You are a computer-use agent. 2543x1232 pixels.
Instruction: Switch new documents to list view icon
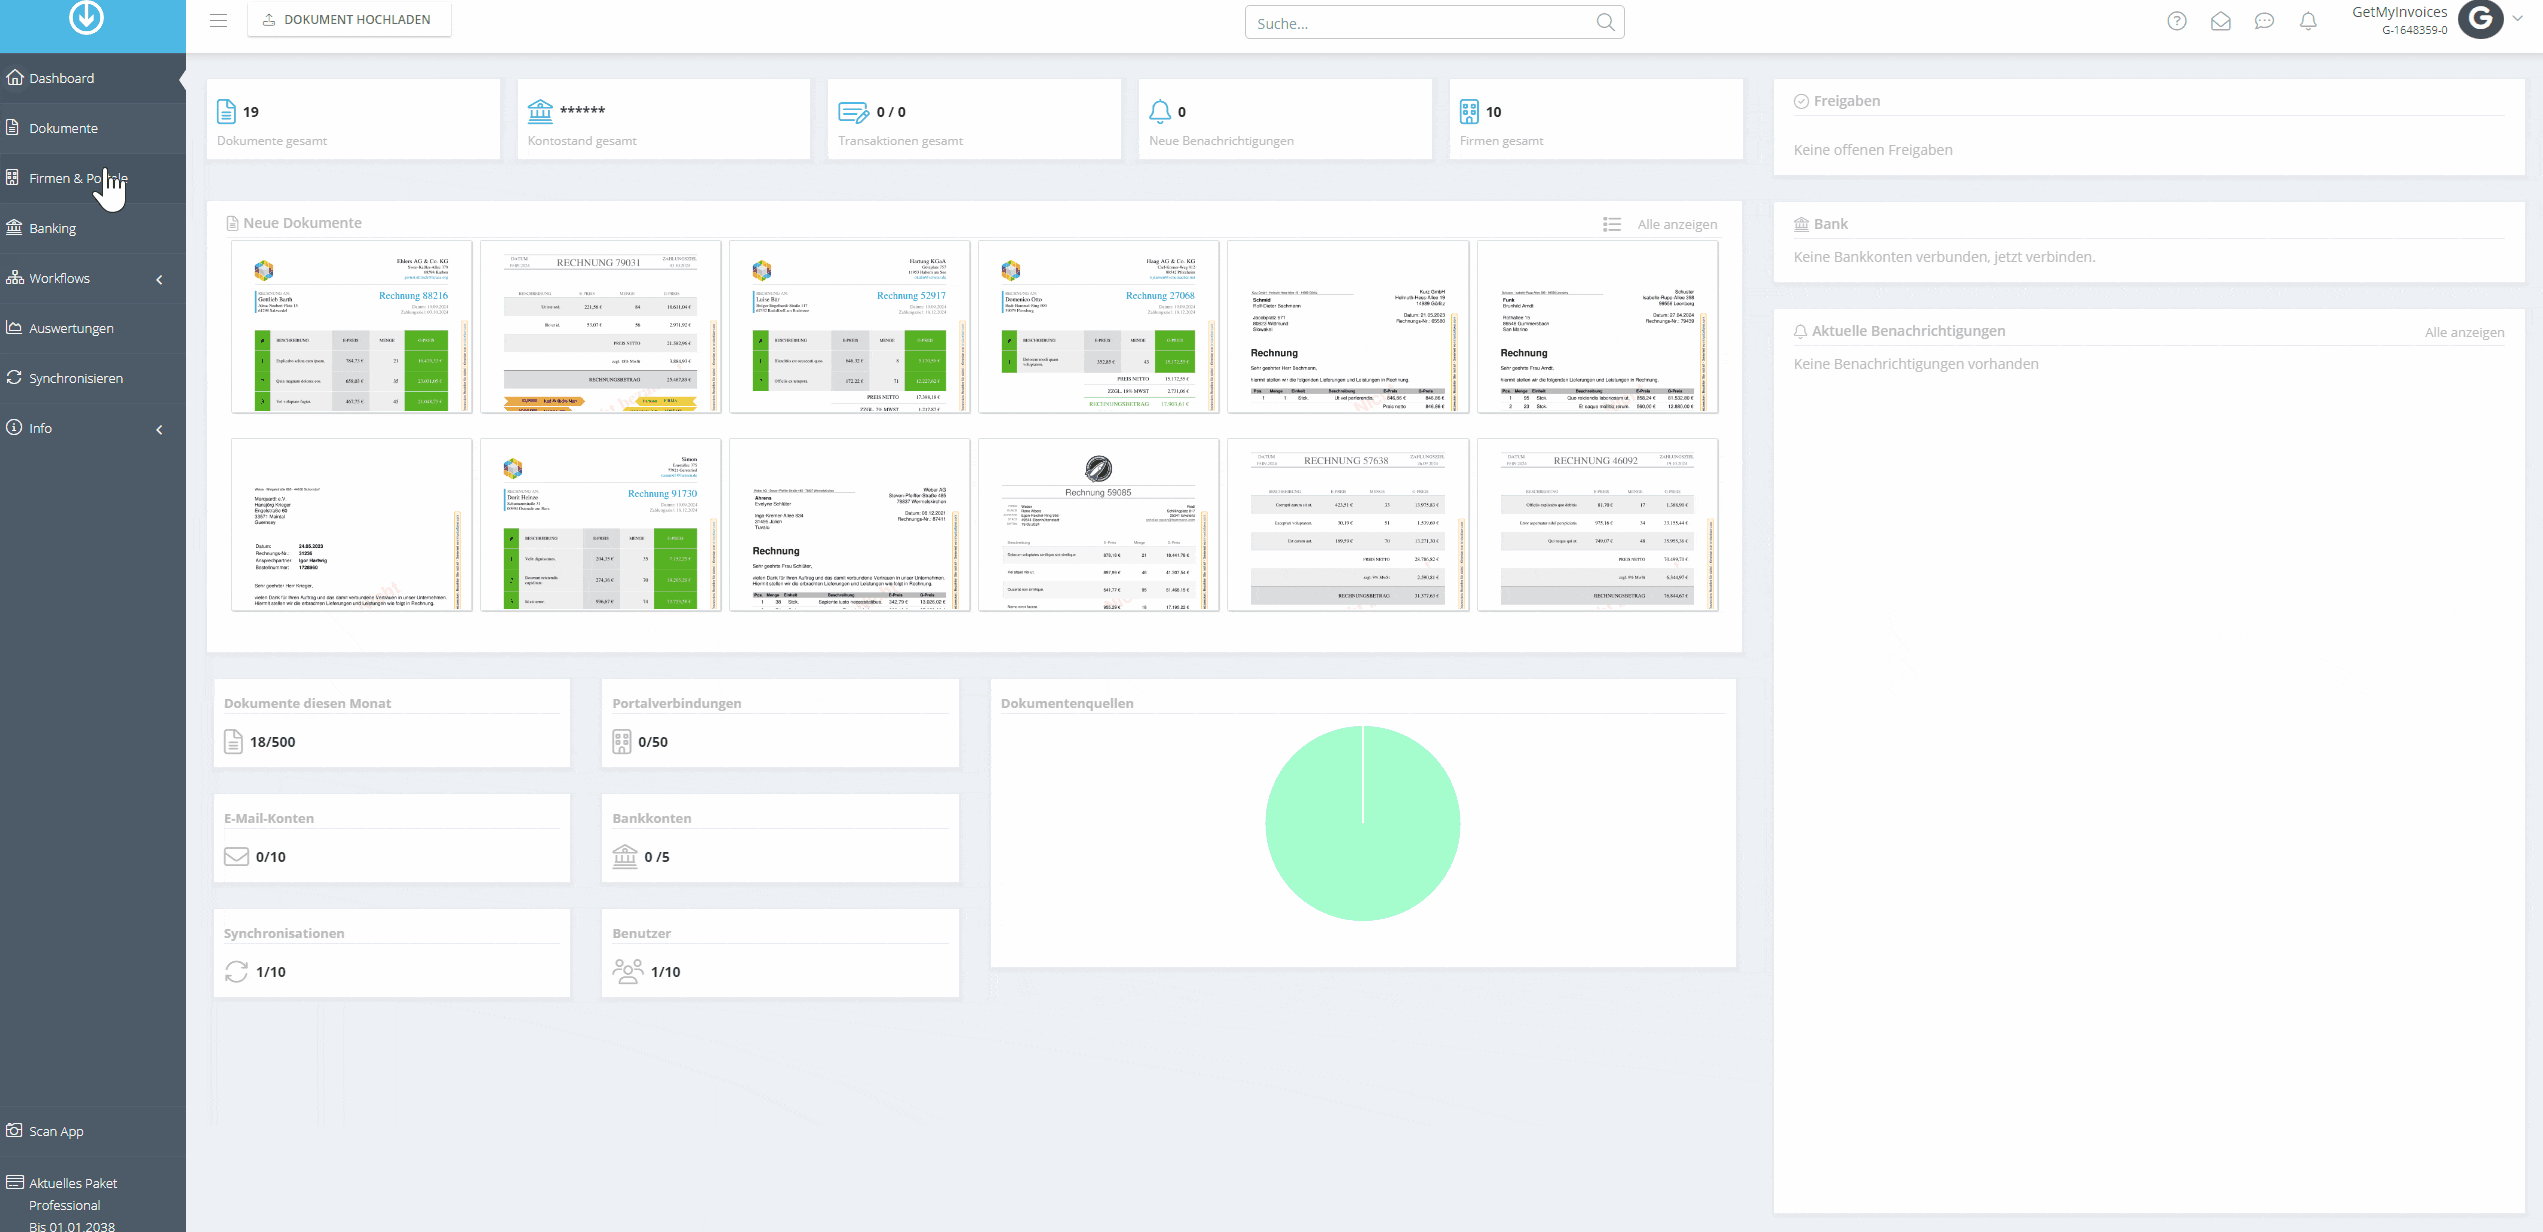point(1612,224)
